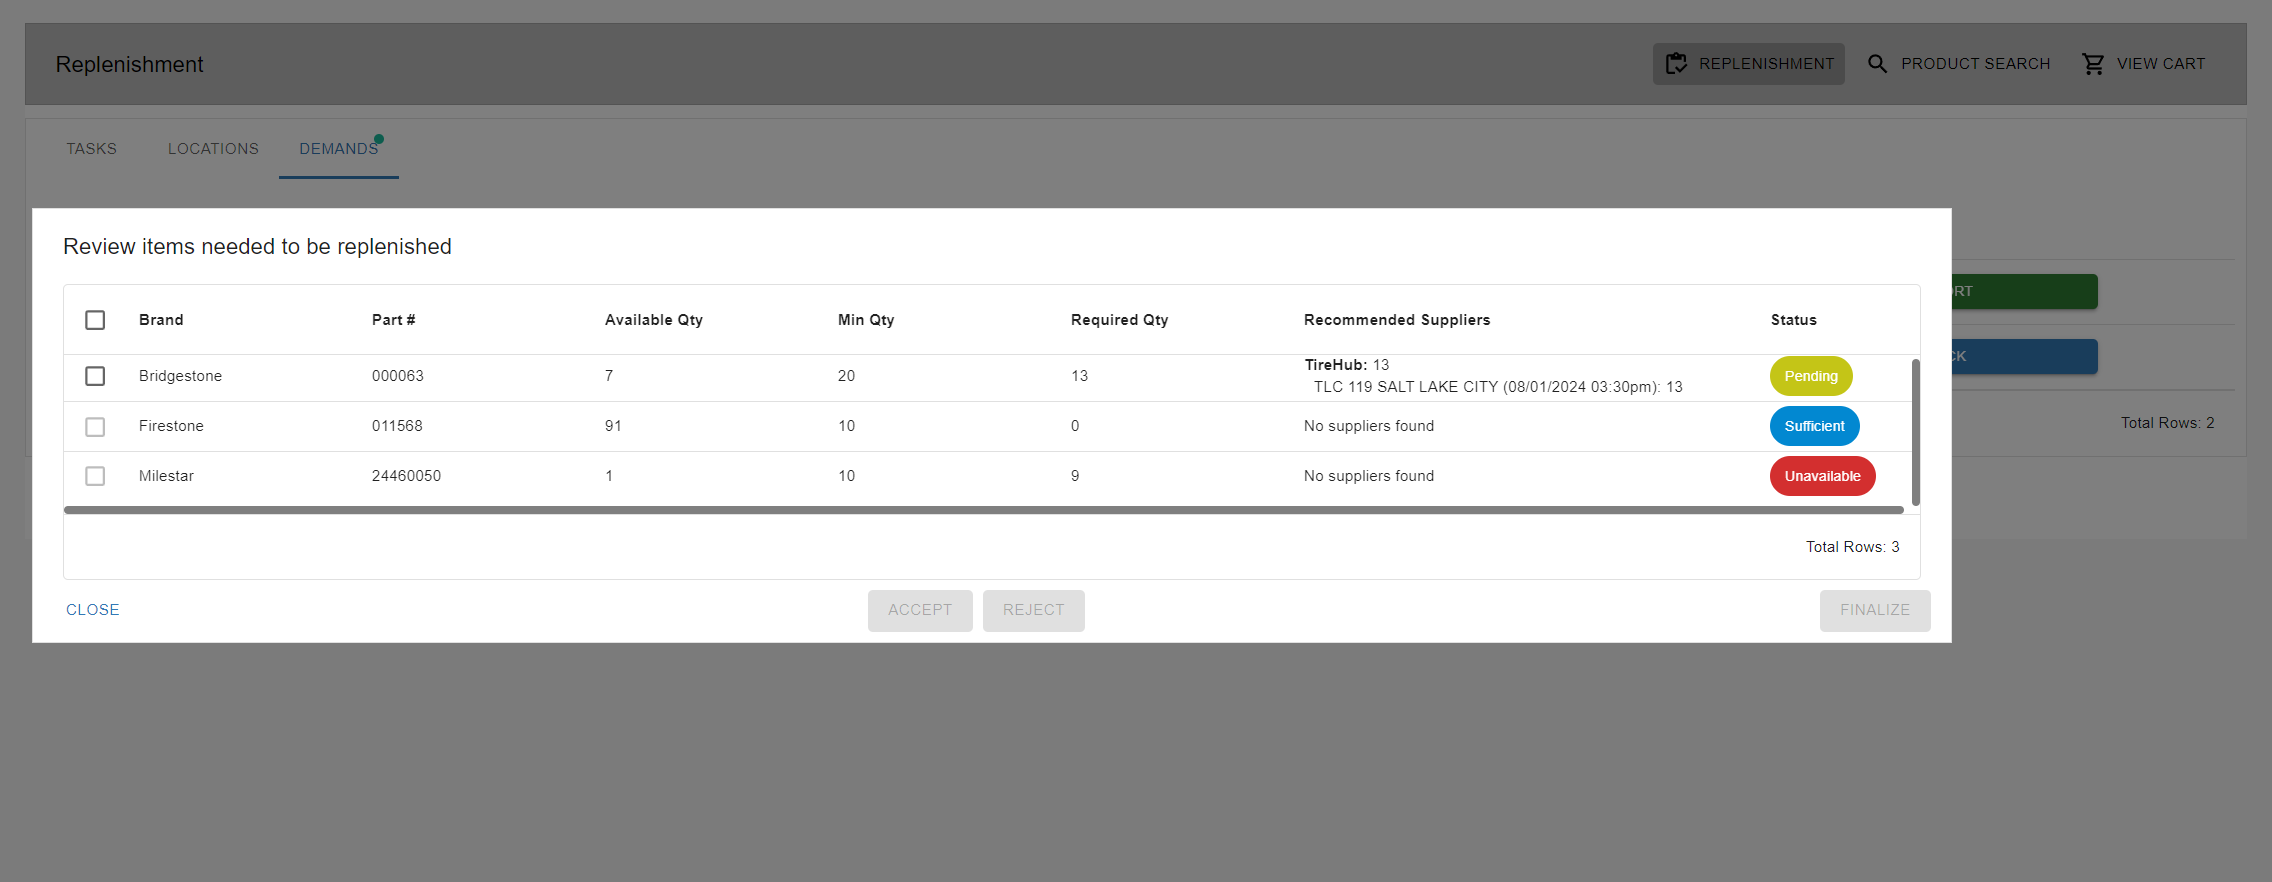Screen dimensions: 2272x882
Task: Click part number 24460050
Action: coord(406,476)
